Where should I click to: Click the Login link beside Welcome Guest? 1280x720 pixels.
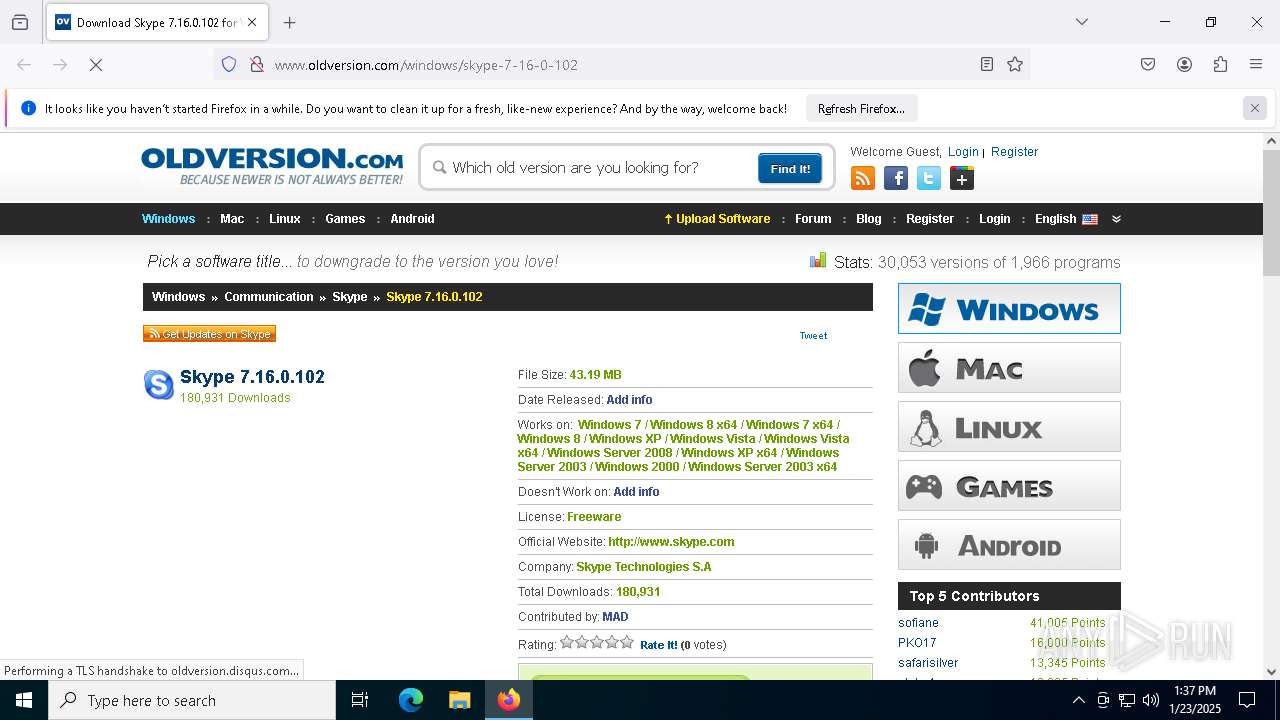point(963,152)
